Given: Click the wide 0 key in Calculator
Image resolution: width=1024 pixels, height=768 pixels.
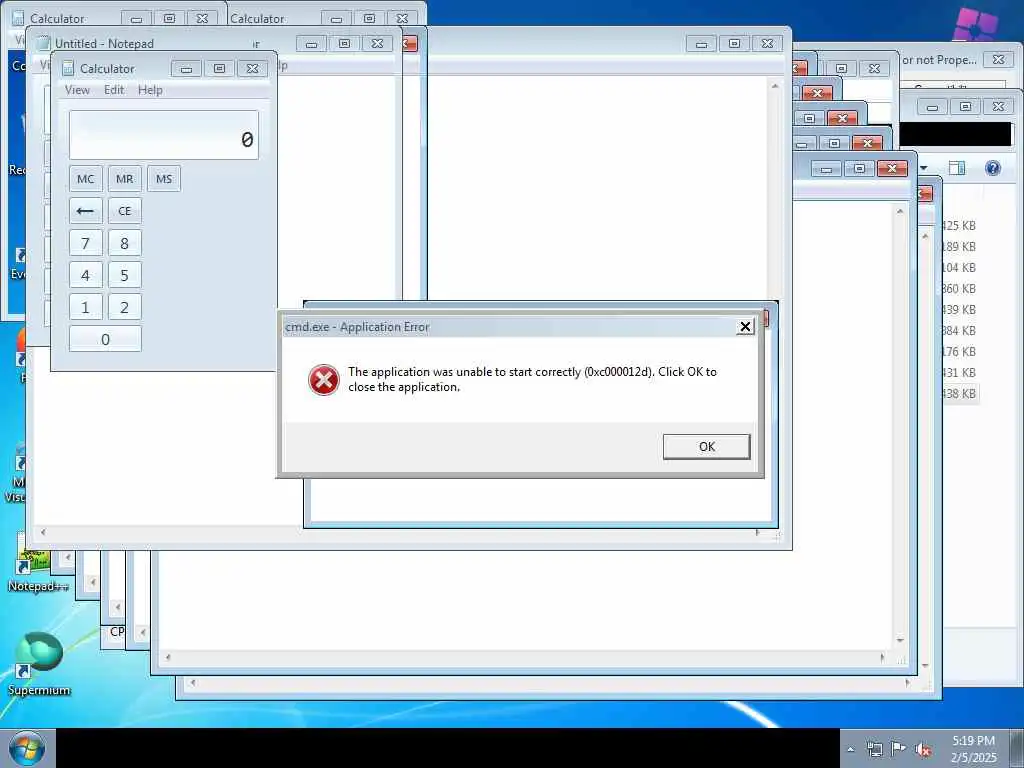Looking at the screenshot, I should 105,340.
